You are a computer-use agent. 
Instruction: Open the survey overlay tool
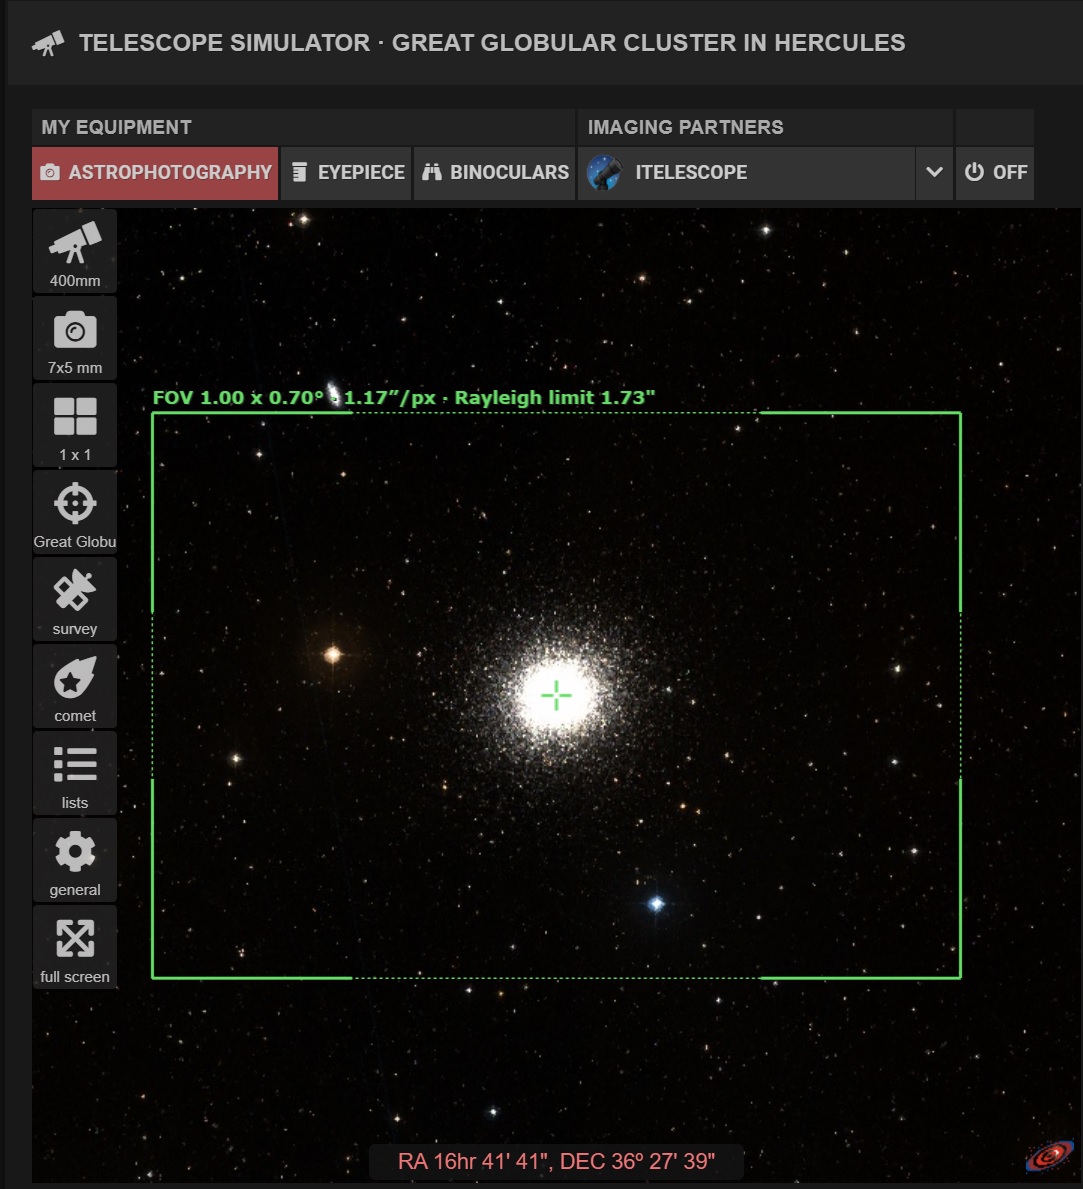pos(74,598)
